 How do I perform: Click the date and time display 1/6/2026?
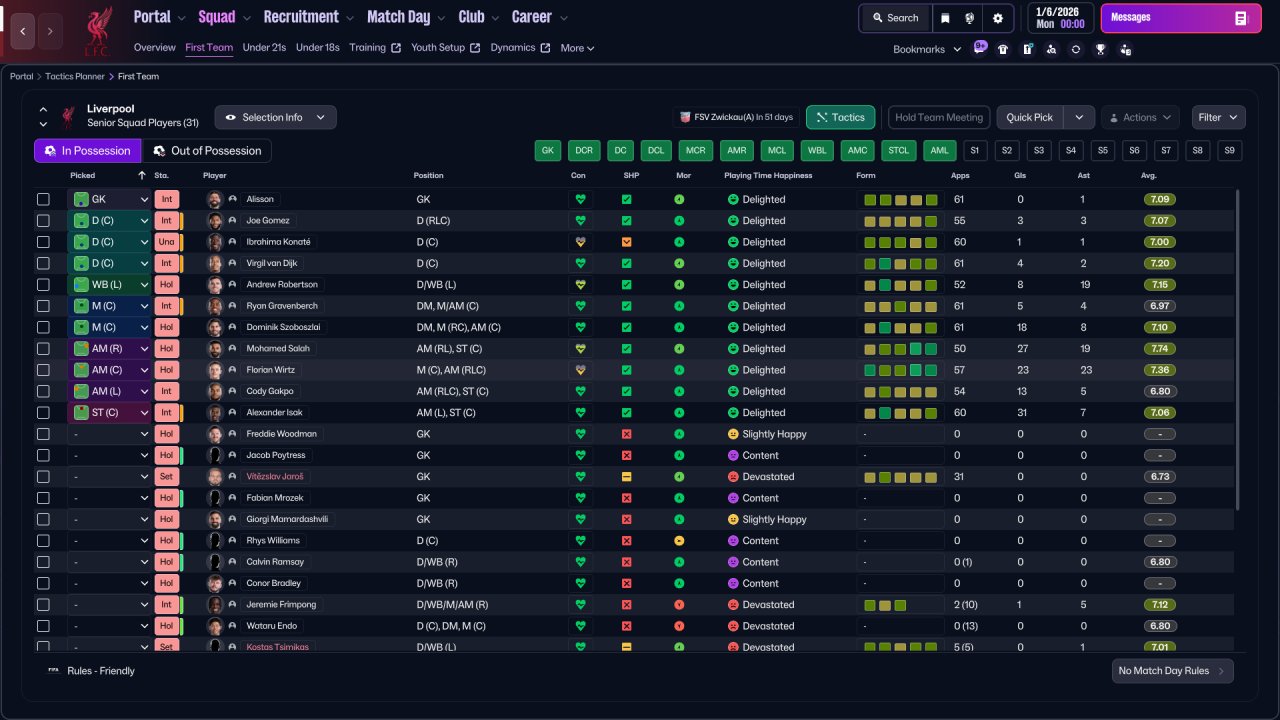pos(1059,18)
